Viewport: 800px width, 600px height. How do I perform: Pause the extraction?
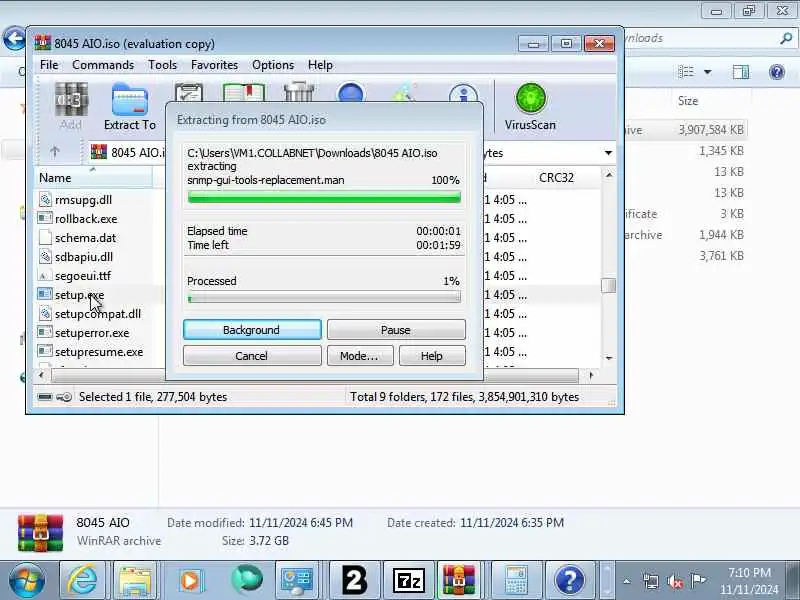pos(396,330)
